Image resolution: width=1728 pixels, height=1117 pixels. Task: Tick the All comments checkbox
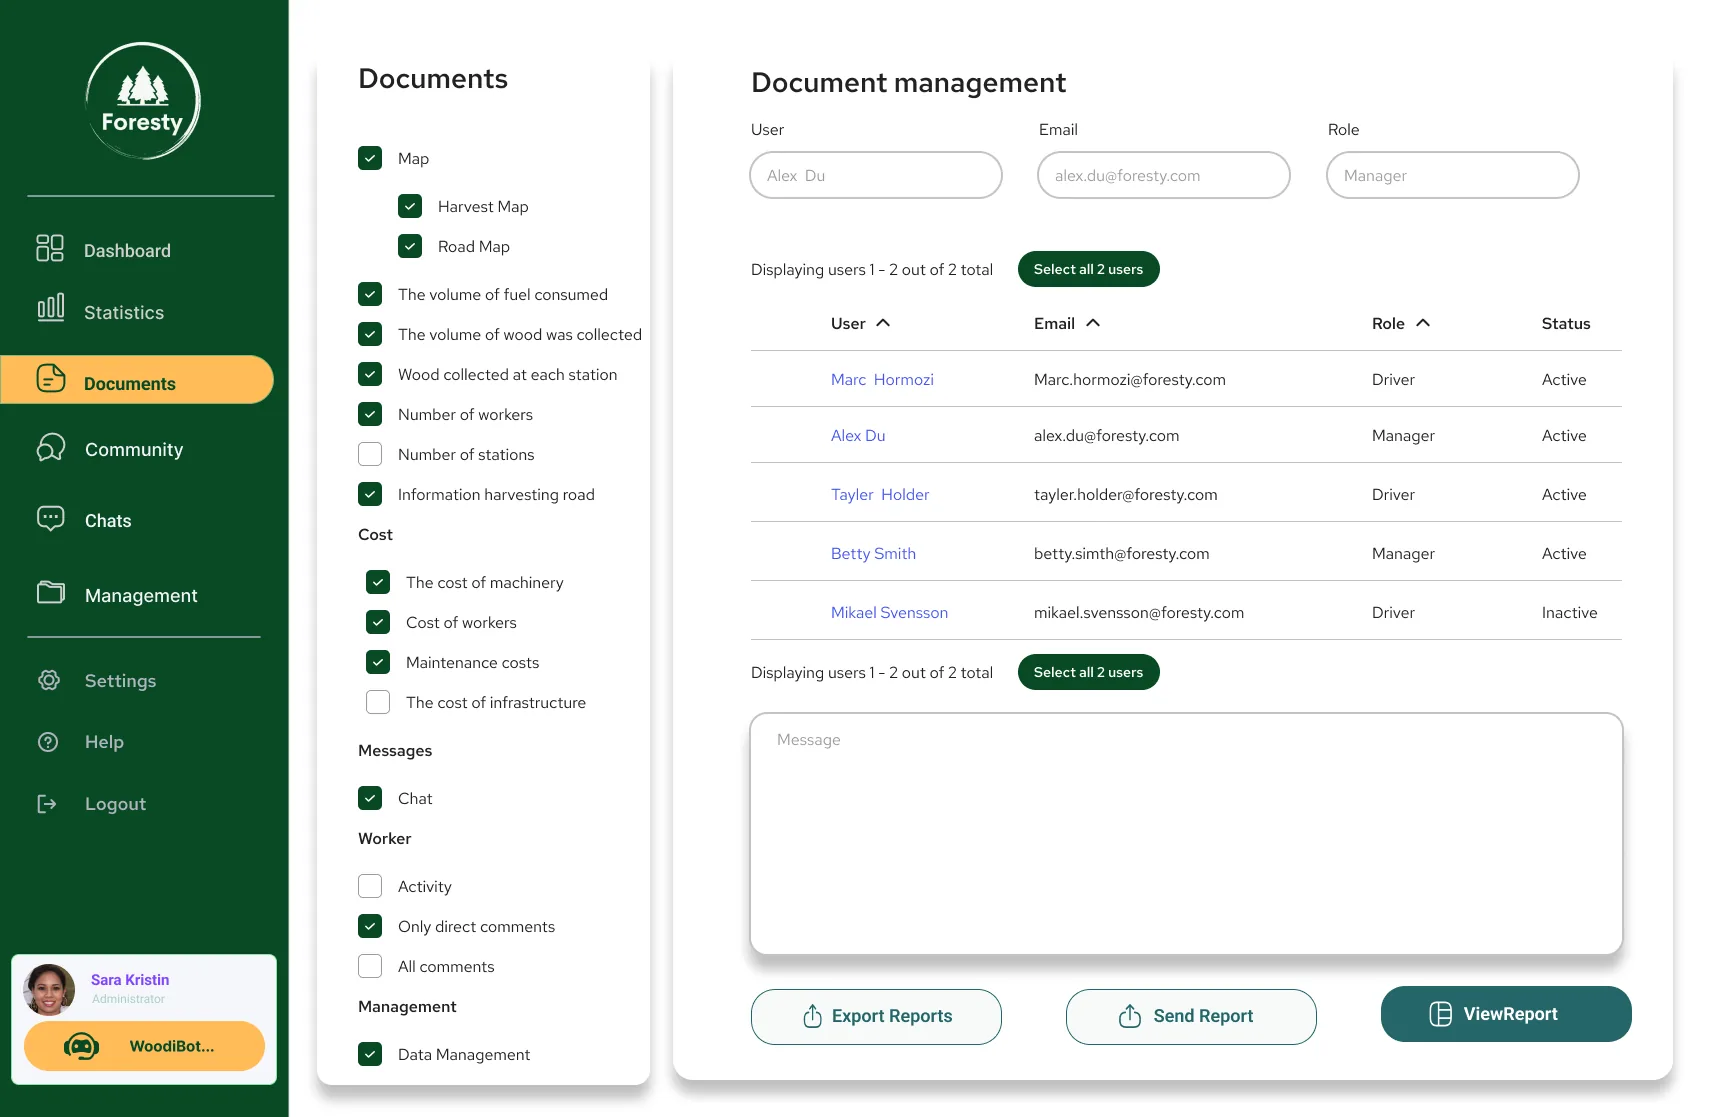[x=370, y=966]
